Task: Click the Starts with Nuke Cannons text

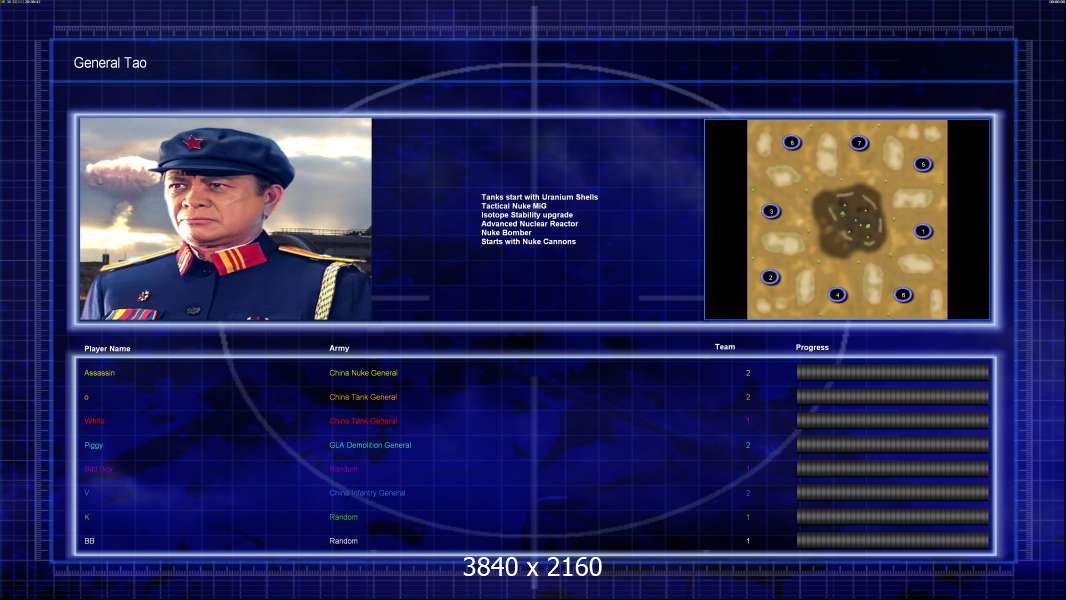Action: point(528,241)
